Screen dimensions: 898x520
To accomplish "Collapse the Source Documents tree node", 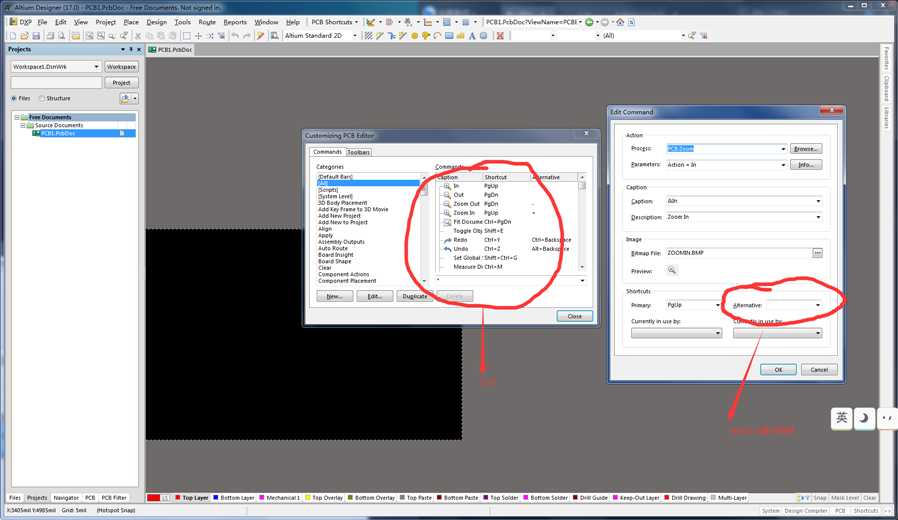I will tap(23, 125).
